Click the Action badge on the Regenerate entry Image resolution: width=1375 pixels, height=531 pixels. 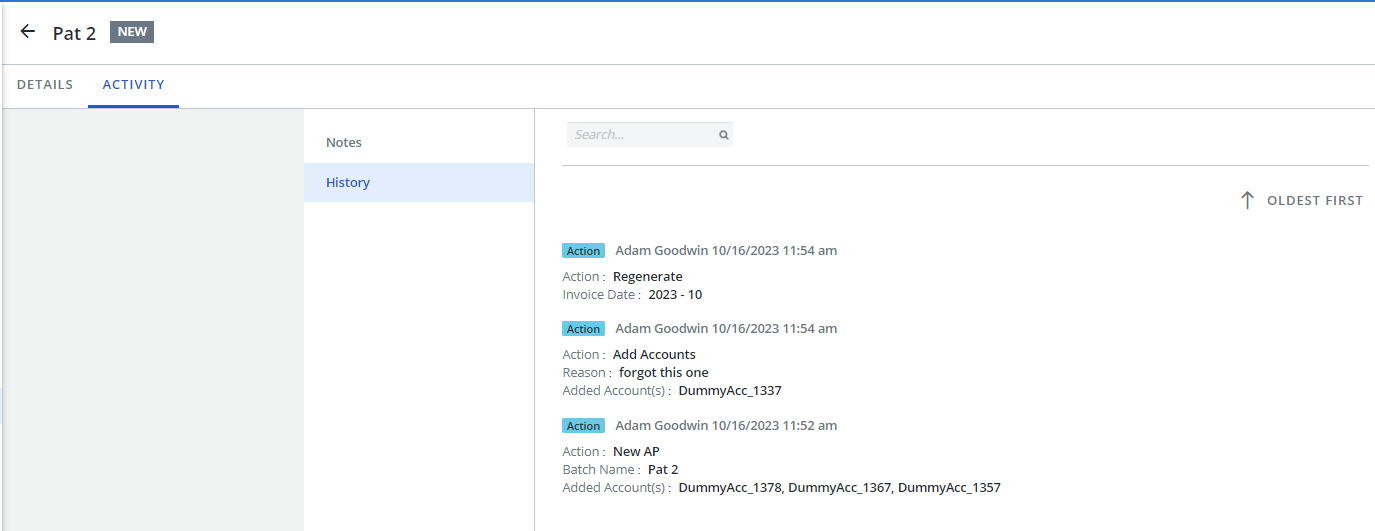point(583,251)
